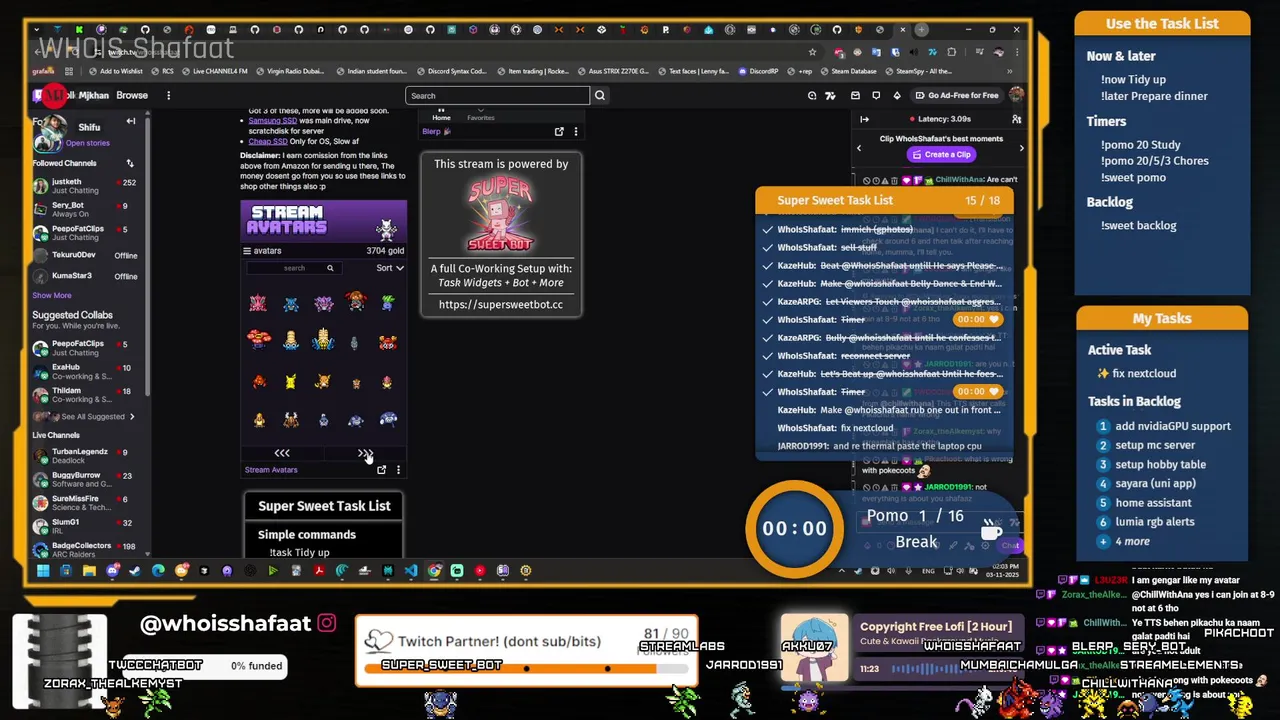1280x720 pixels.
Task: Open the user profile avatar menu
Action: (x=1016, y=95)
